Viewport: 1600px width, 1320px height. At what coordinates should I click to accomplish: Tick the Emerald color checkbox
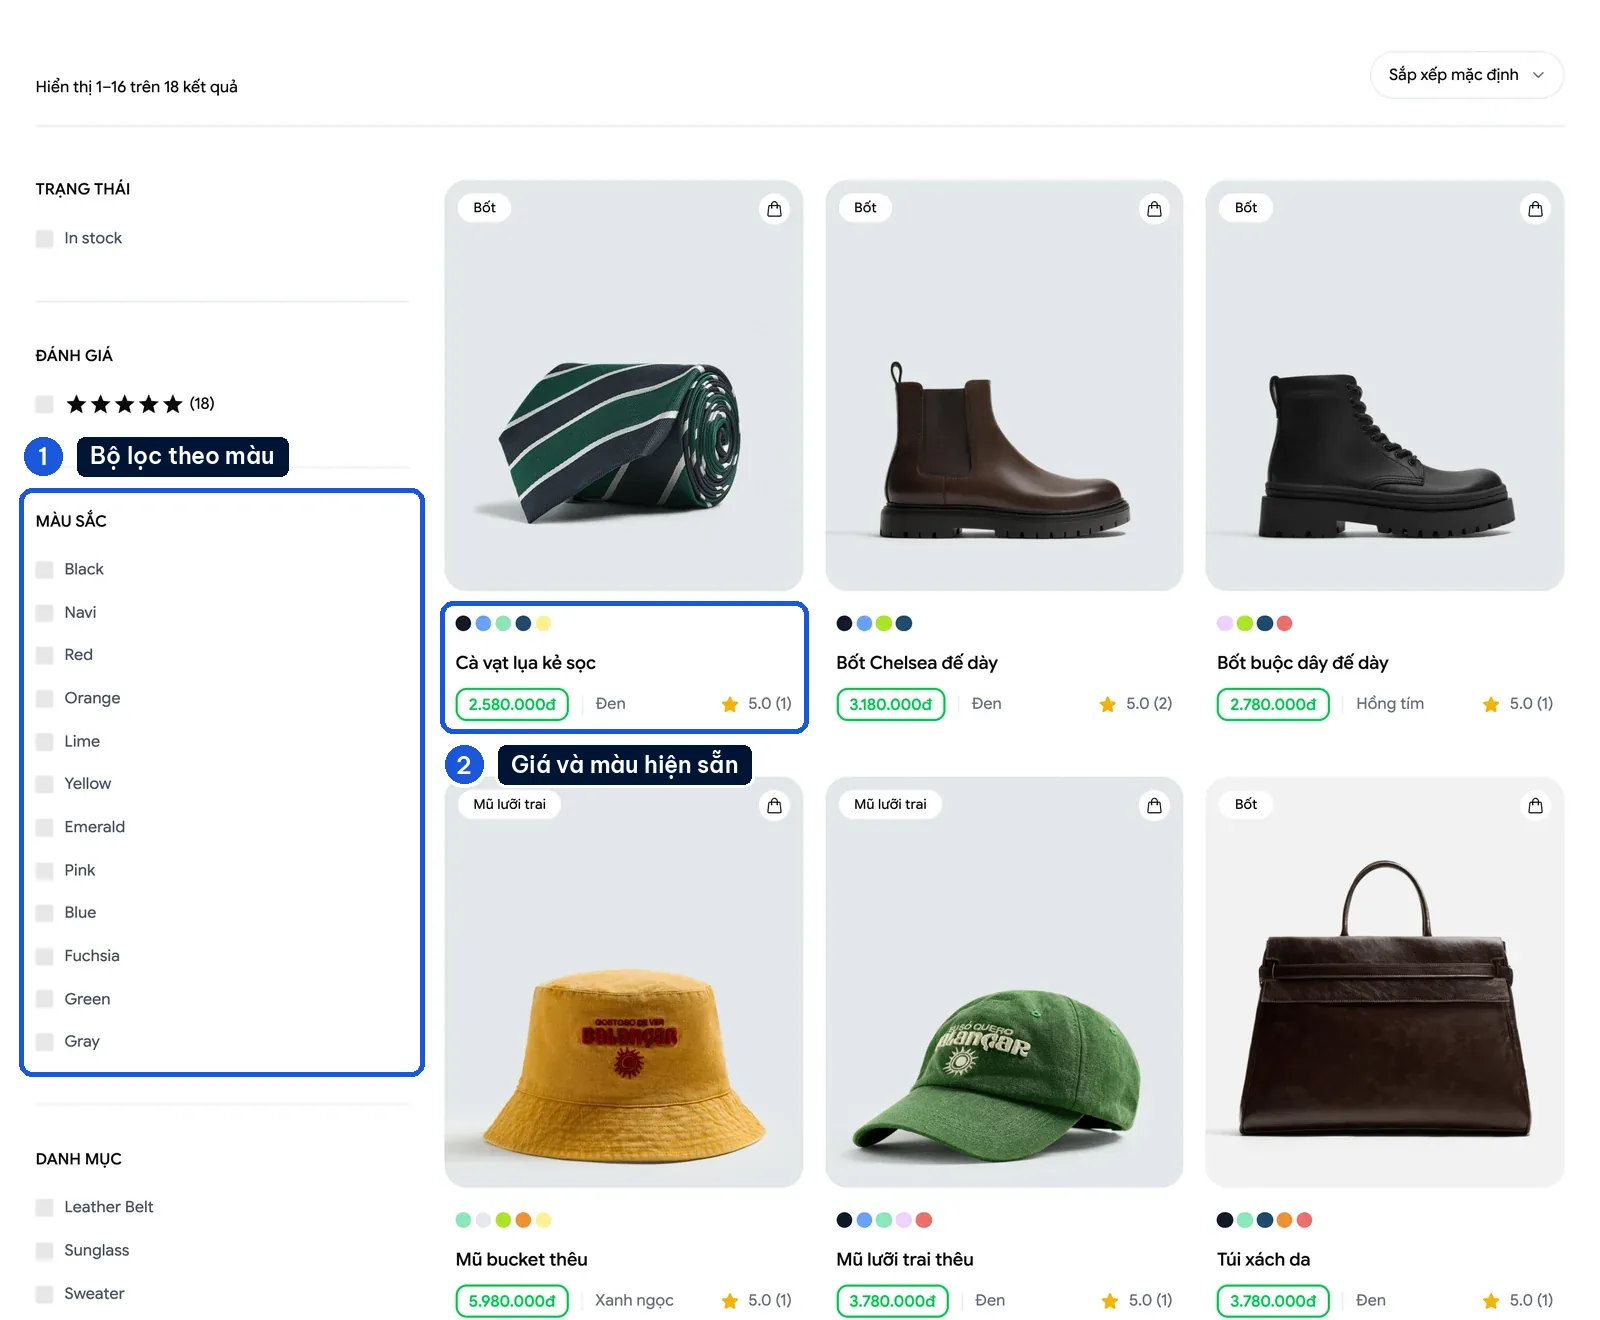click(45, 827)
